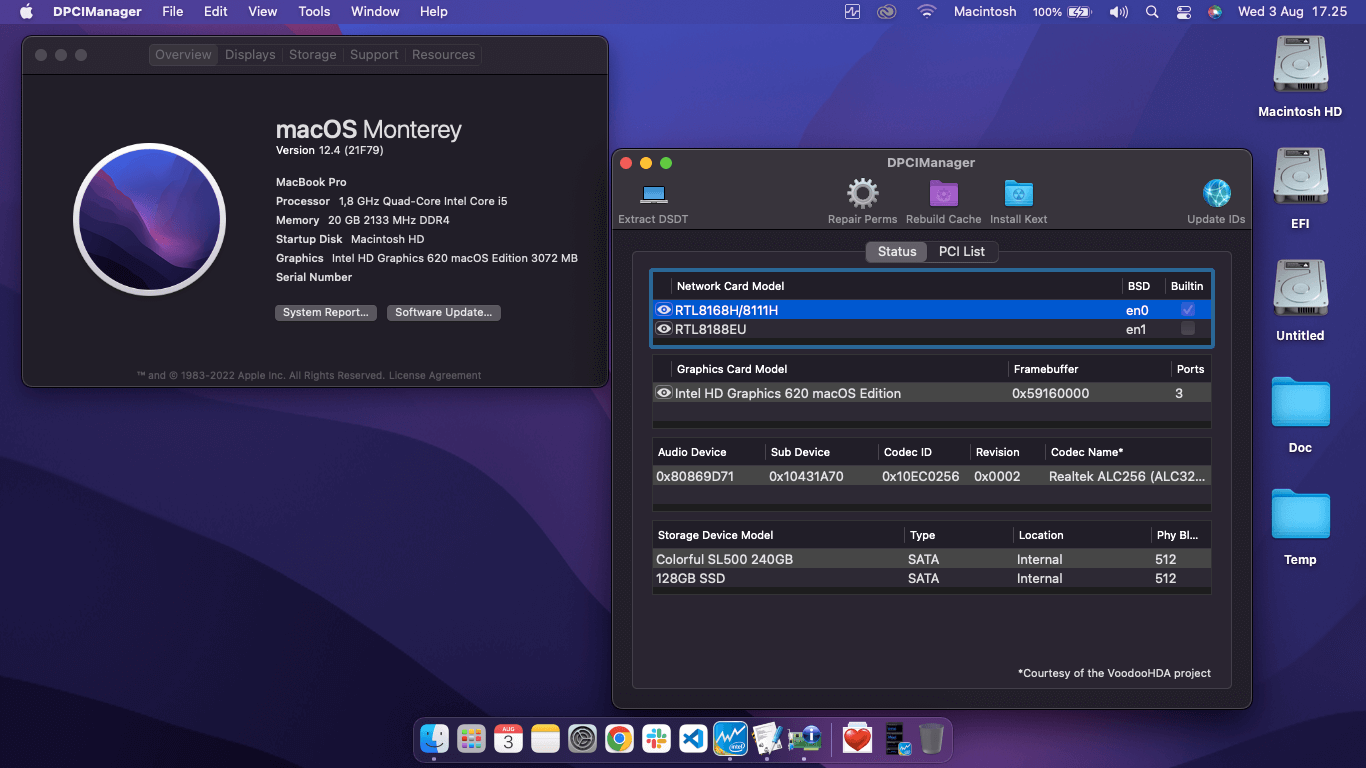Open Finder from the dock
The image size is (1366, 768).
click(434, 739)
